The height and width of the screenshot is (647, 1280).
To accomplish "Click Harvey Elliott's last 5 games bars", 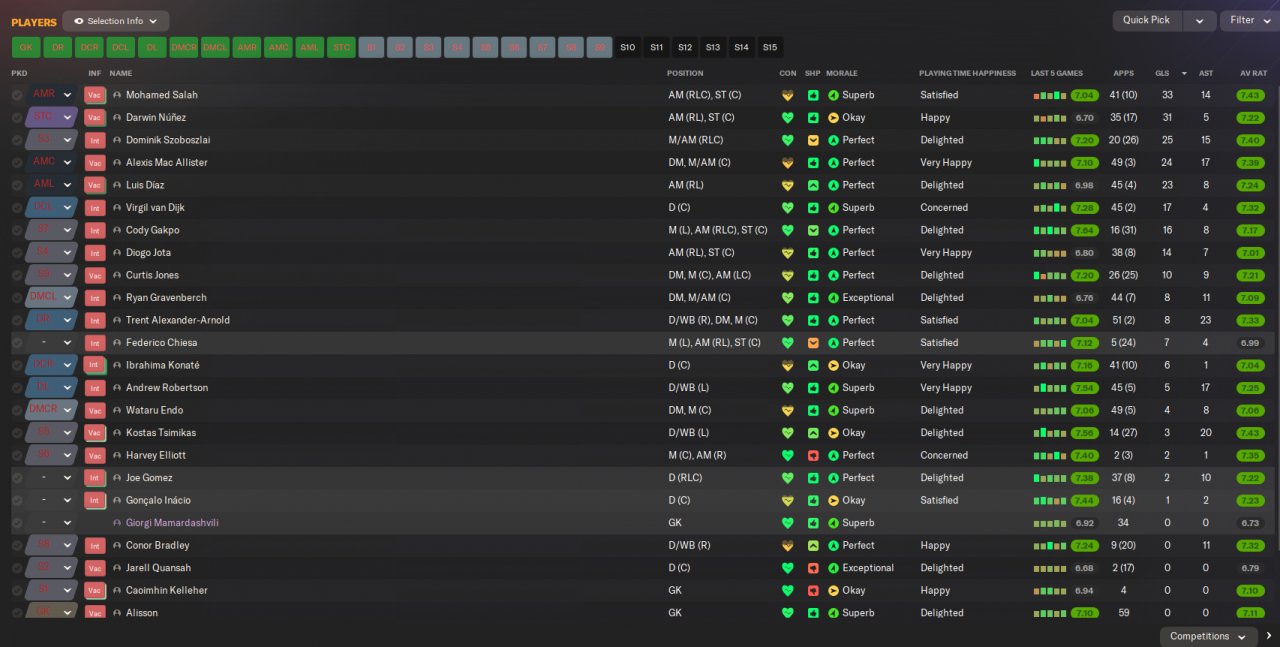I will (x=1049, y=456).
